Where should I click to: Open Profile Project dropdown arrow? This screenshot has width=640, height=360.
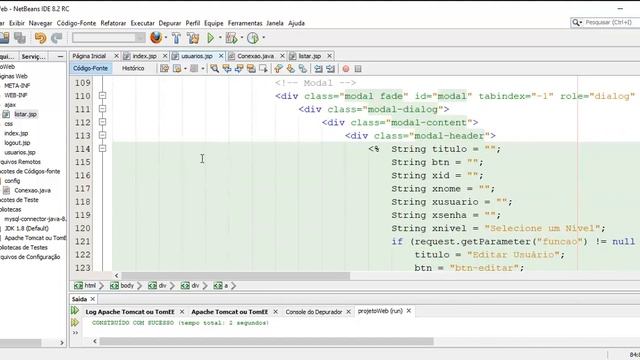[263, 38]
